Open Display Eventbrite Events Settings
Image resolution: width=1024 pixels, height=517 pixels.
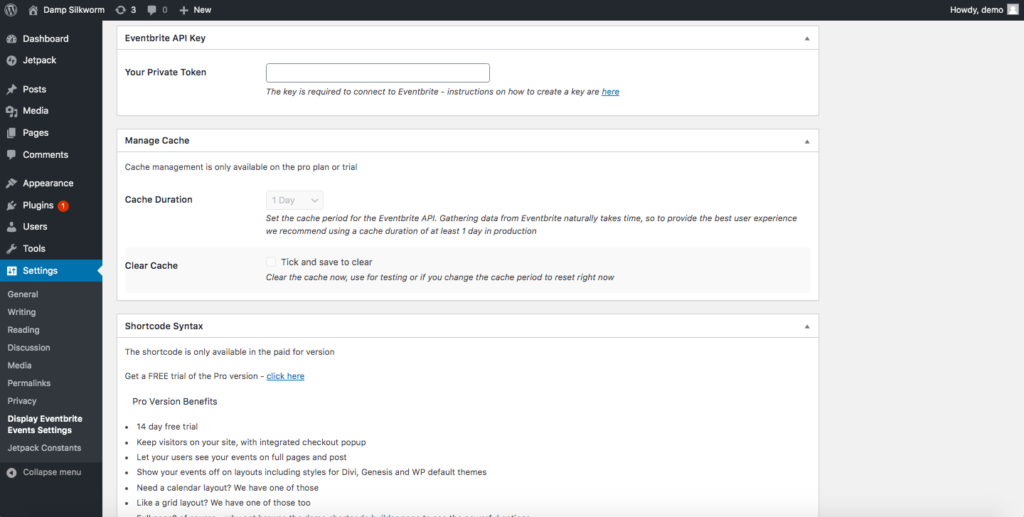[45, 424]
